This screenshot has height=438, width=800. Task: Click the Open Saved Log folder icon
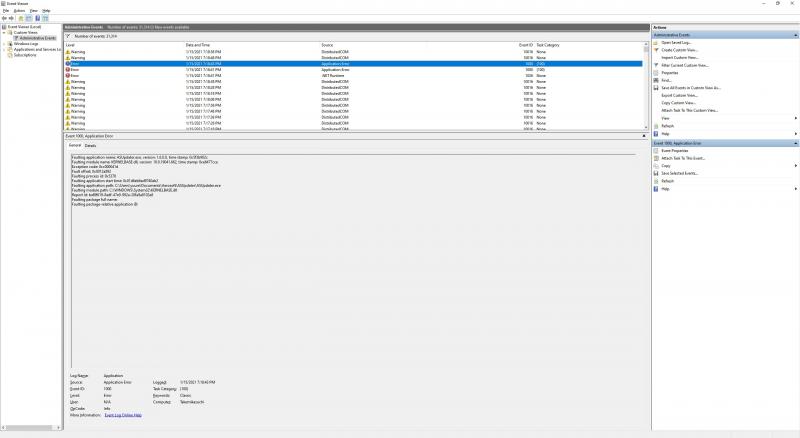point(656,43)
